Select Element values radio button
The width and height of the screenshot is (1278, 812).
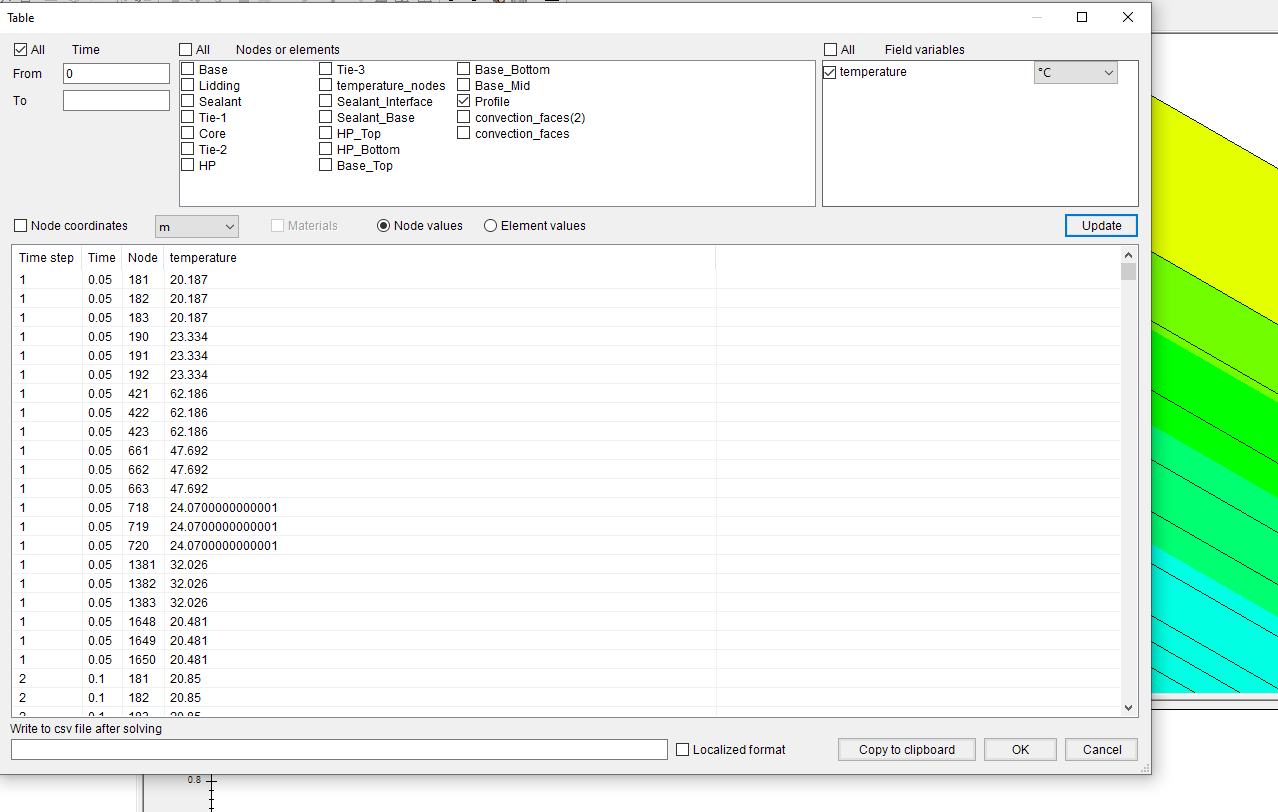click(490, 226)
